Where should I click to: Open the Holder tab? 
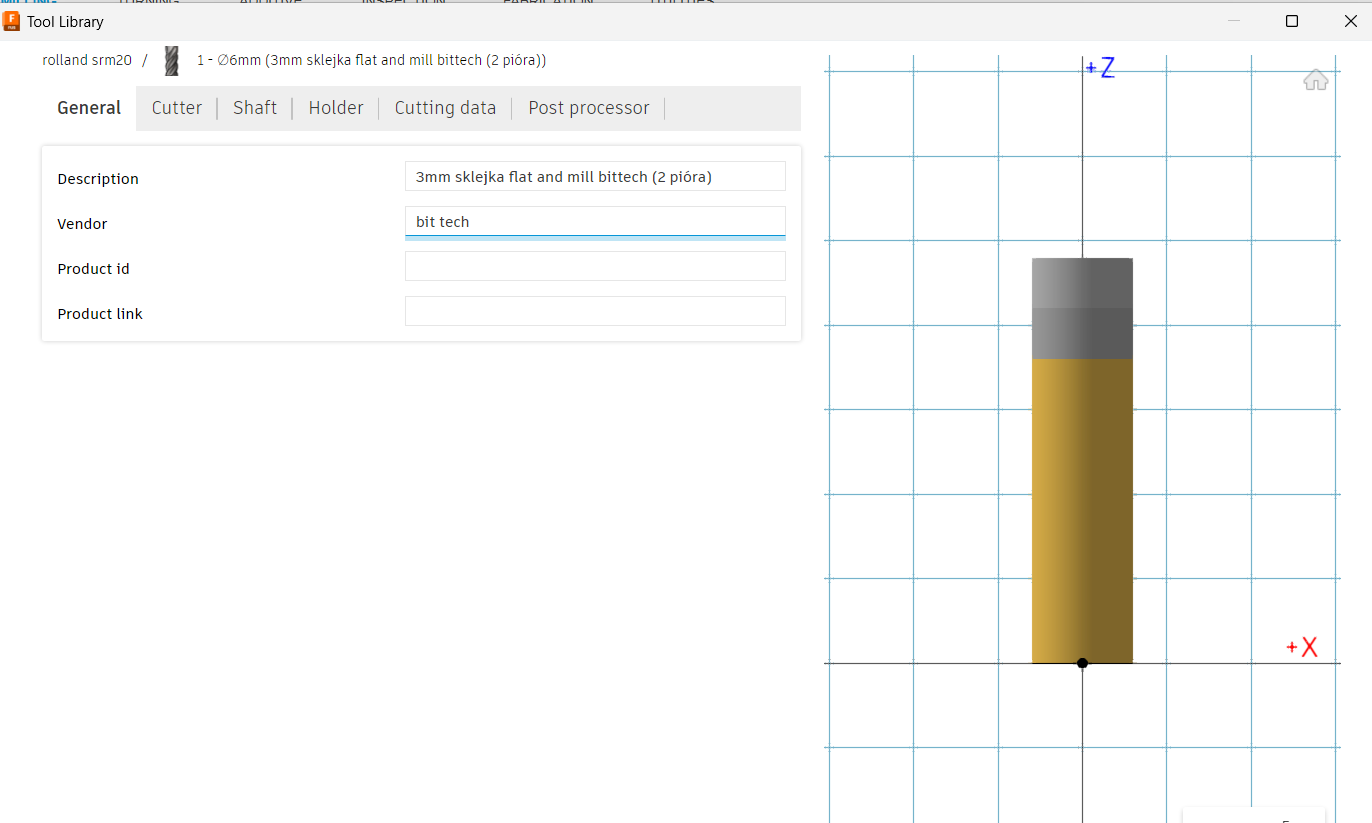(336, 108)
